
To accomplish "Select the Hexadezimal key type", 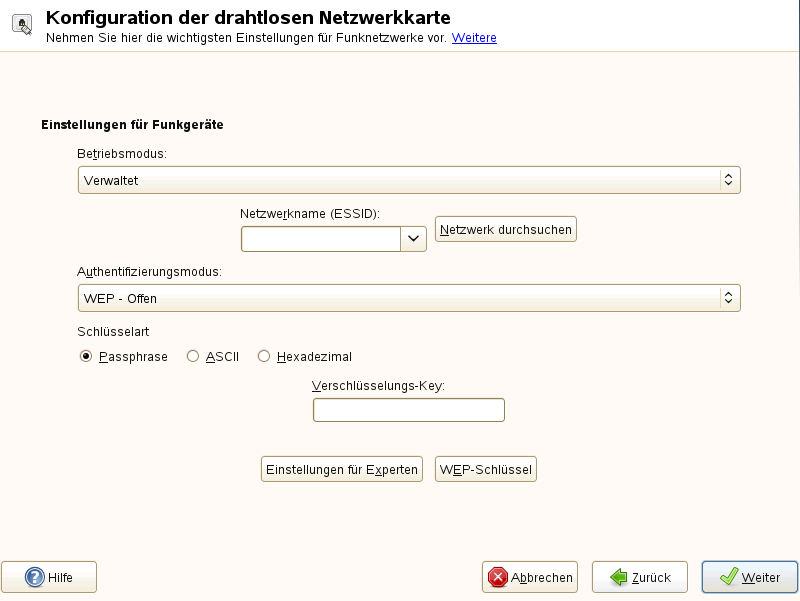I will click(264, 356).
